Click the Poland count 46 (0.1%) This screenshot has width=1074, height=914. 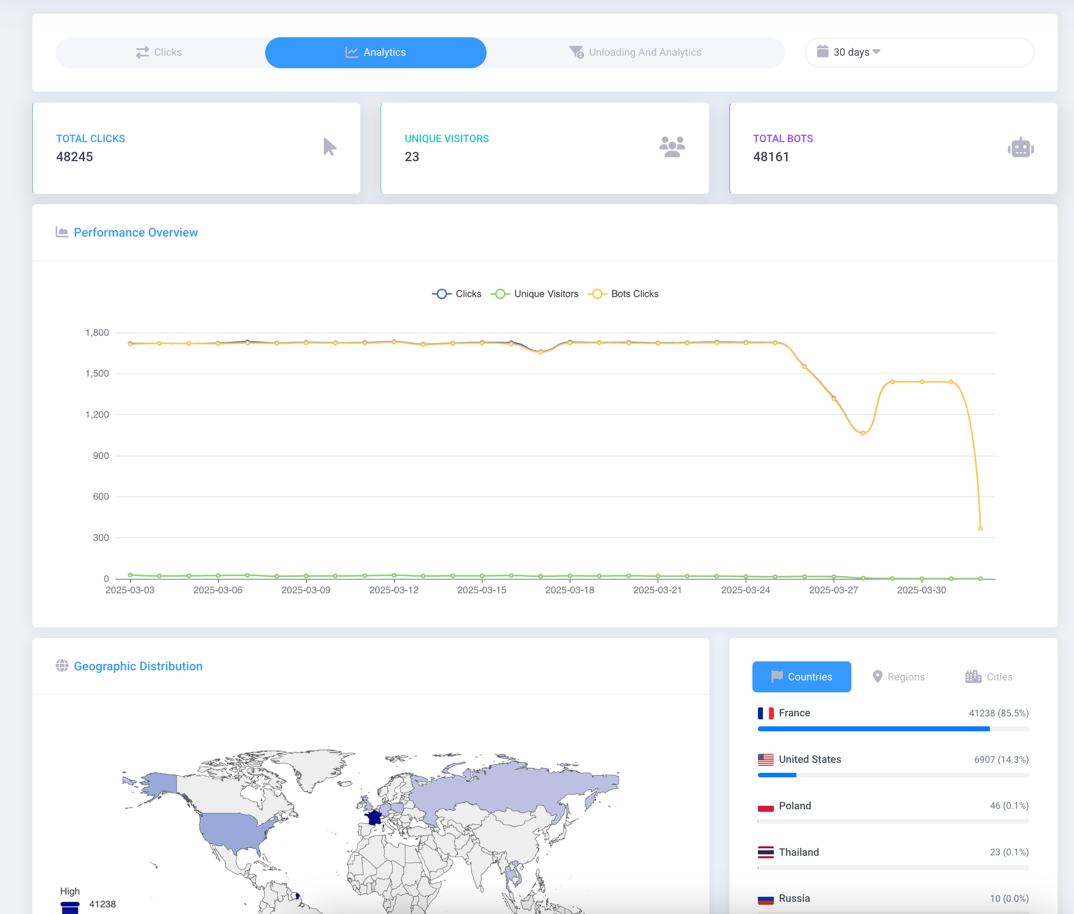(x=1009, y=806)
